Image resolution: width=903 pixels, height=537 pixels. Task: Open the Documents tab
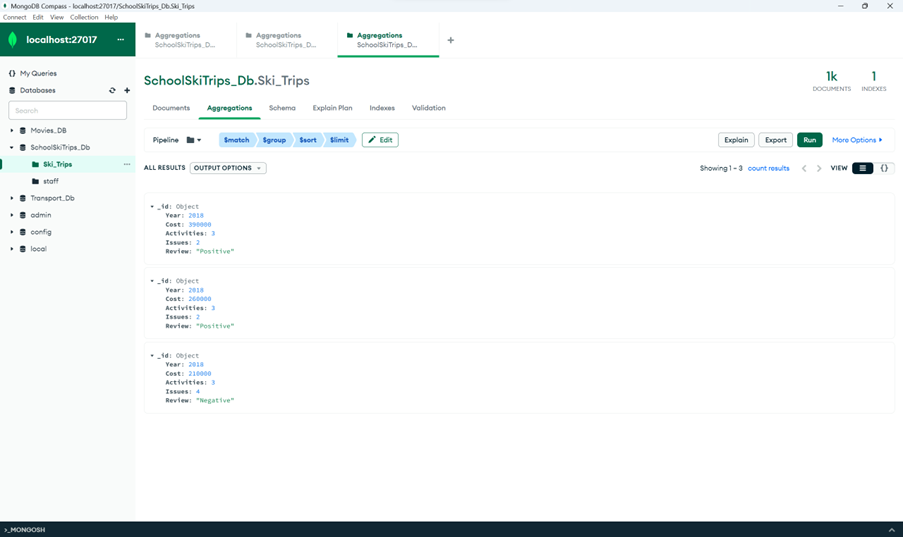click(171, 108)
